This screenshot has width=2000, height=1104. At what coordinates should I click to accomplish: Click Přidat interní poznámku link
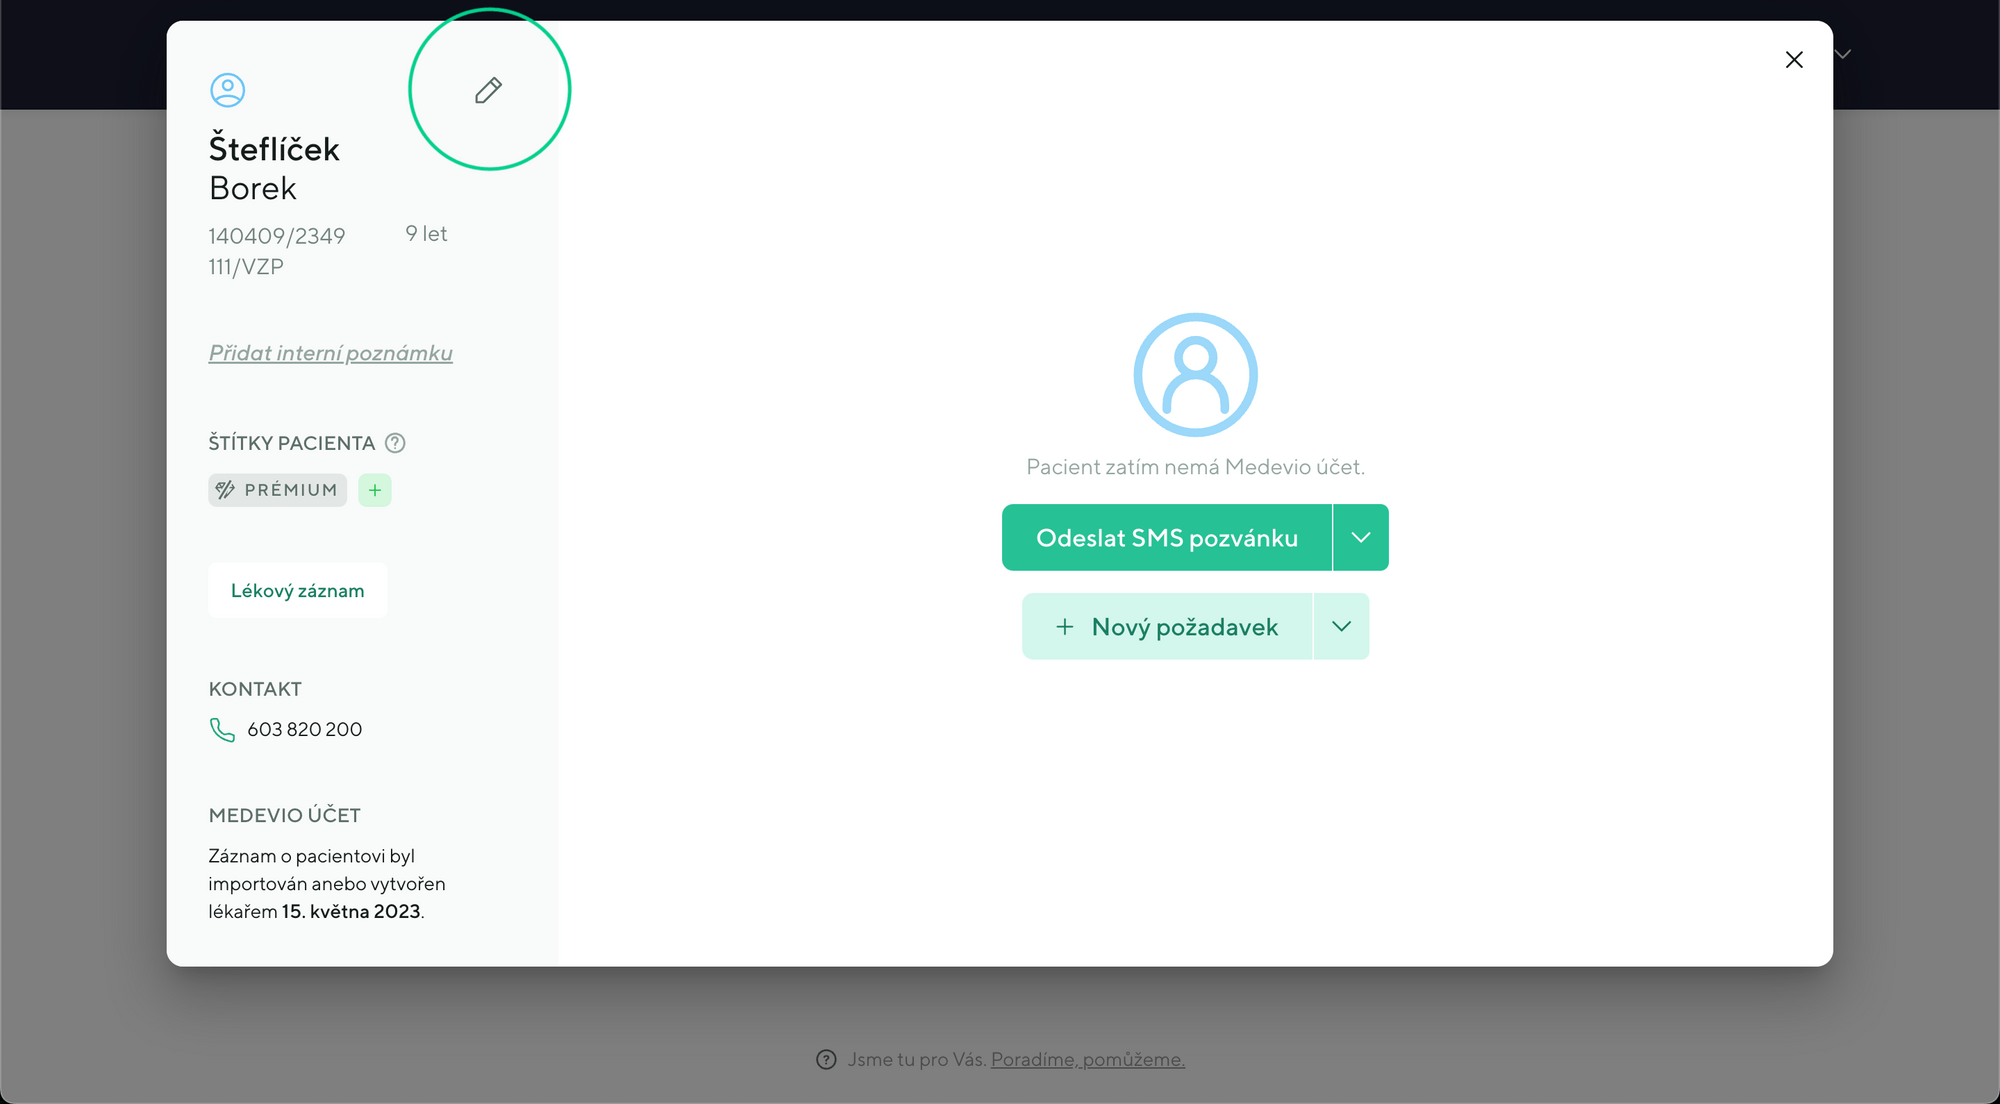(330, 353)
